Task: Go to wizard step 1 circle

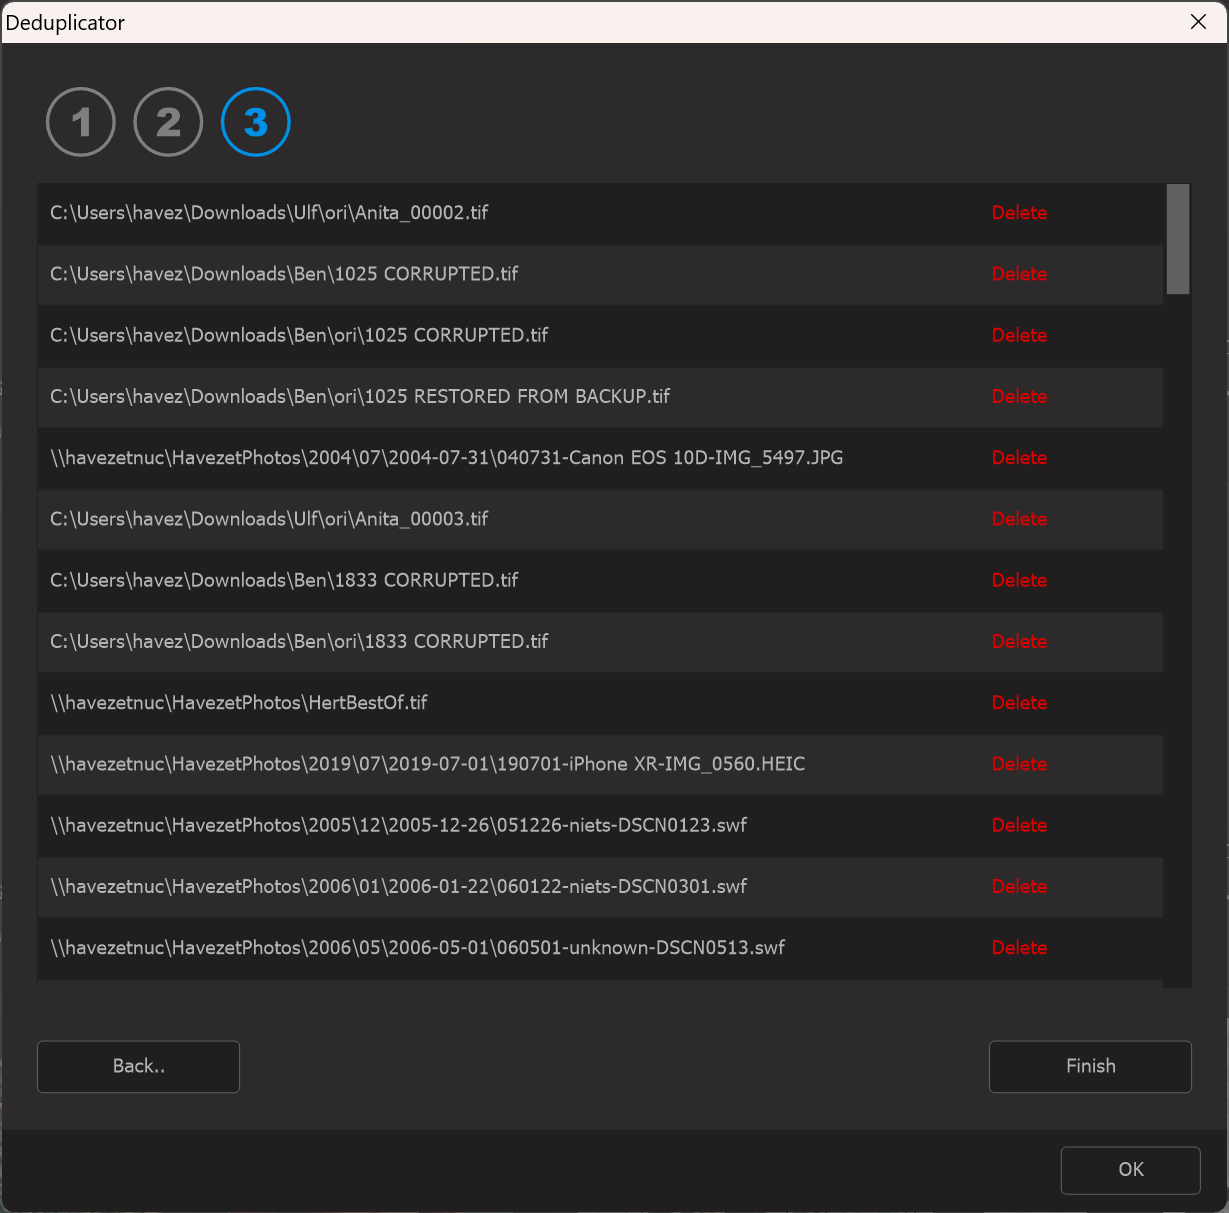Action: pyautogui.click(x=81, y=122)
